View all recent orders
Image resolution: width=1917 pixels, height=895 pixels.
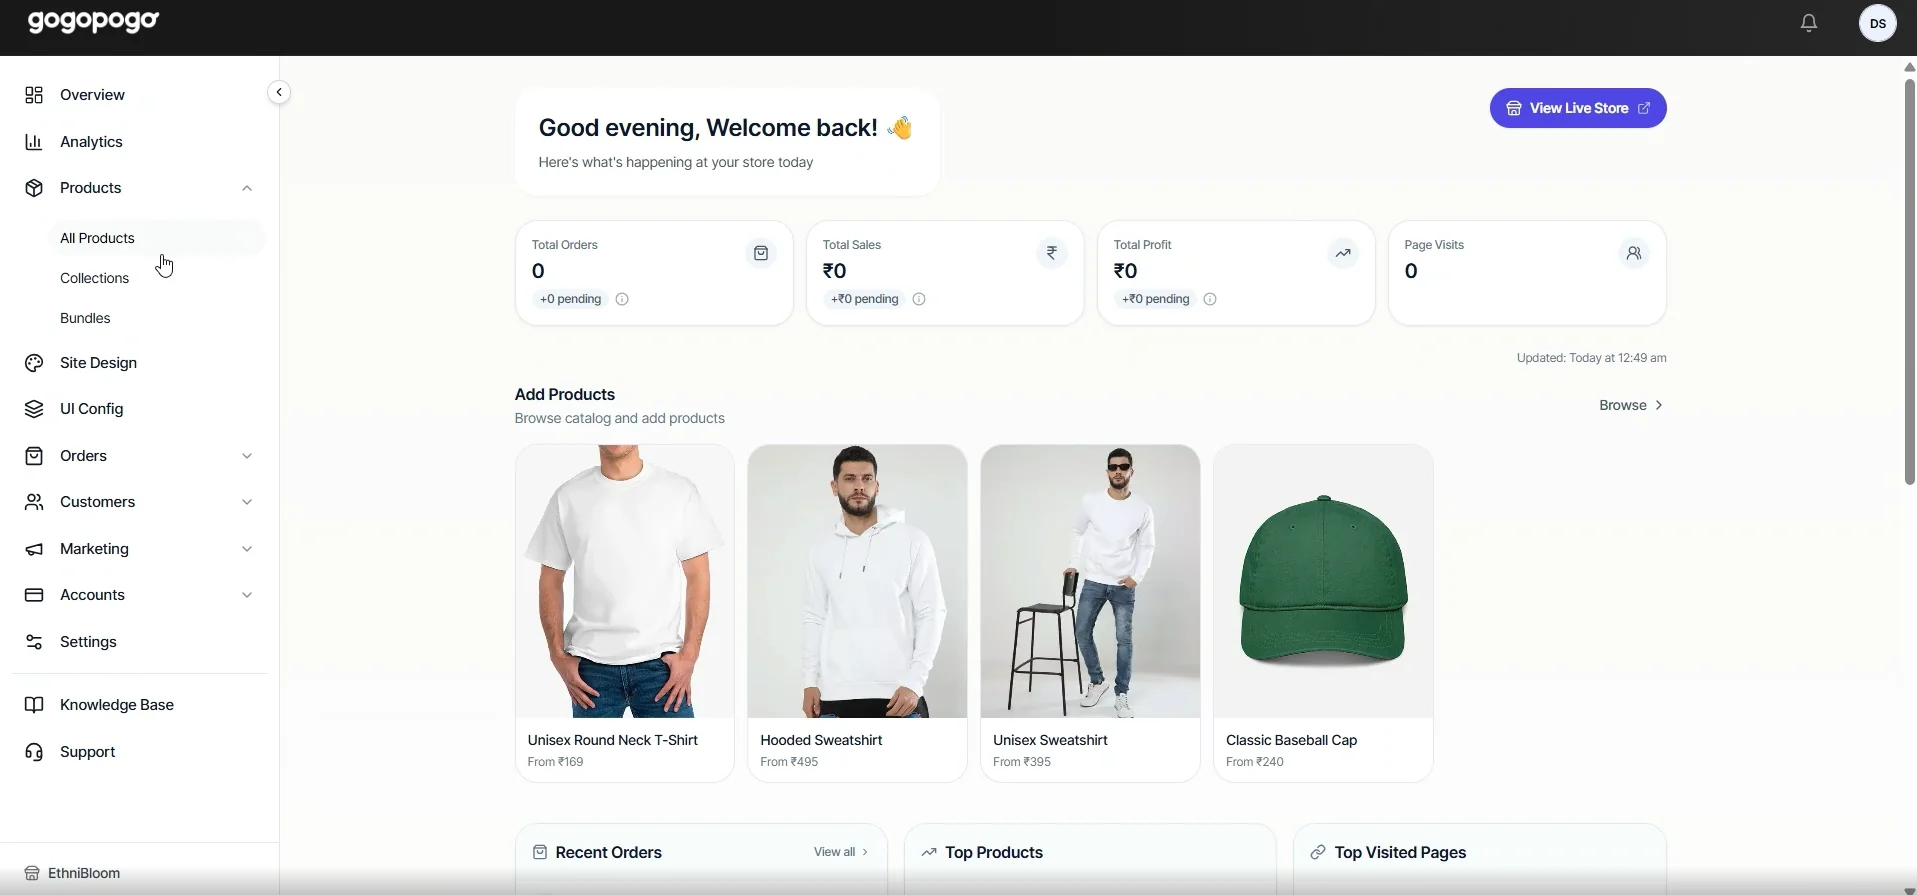[841, 852]
